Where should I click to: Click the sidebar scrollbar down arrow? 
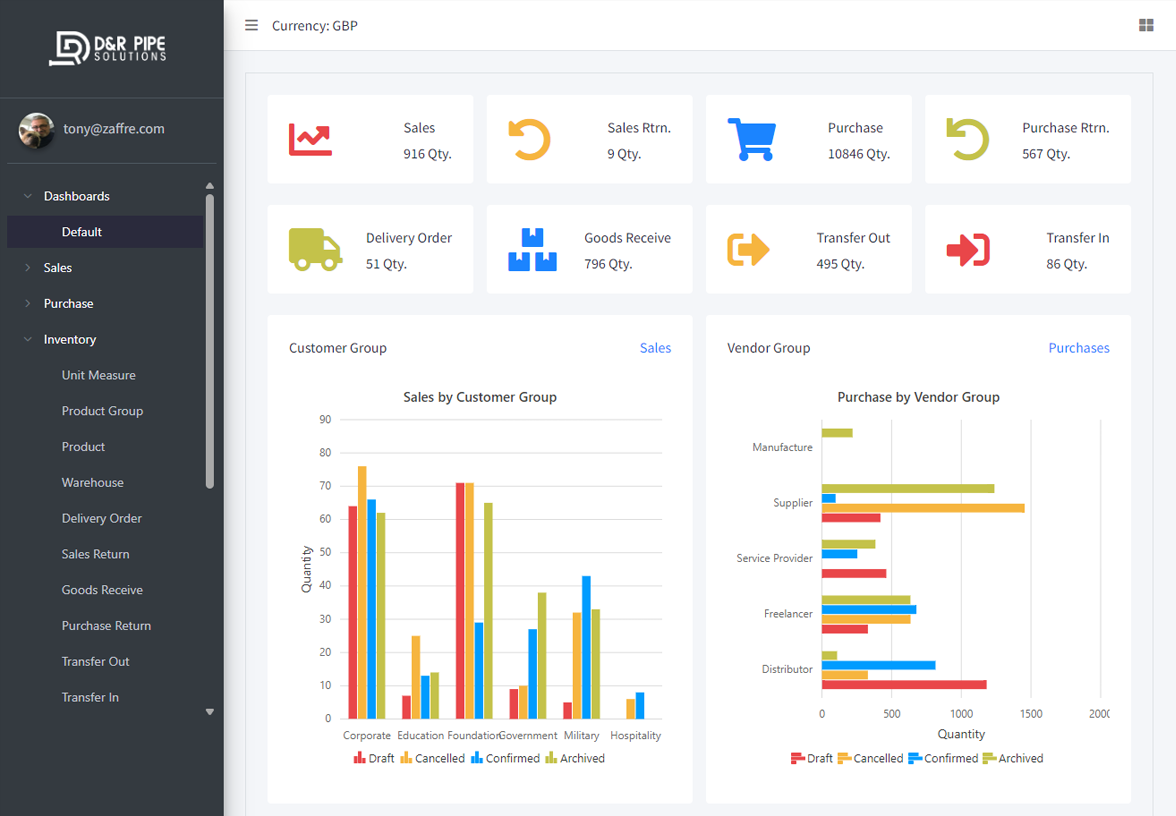click(210, 712)
